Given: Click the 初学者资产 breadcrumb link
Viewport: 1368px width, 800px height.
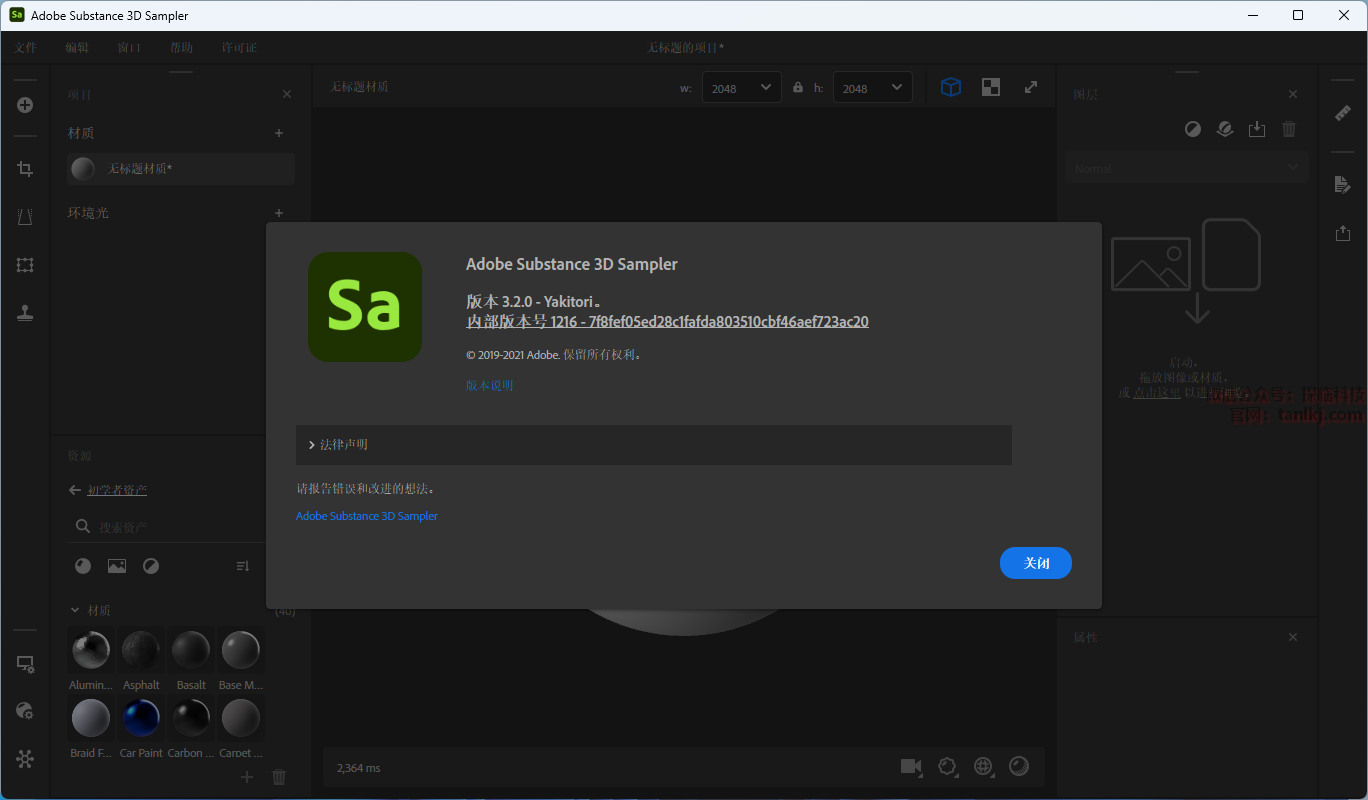Looking at the screenshot, I should point(117,490).
